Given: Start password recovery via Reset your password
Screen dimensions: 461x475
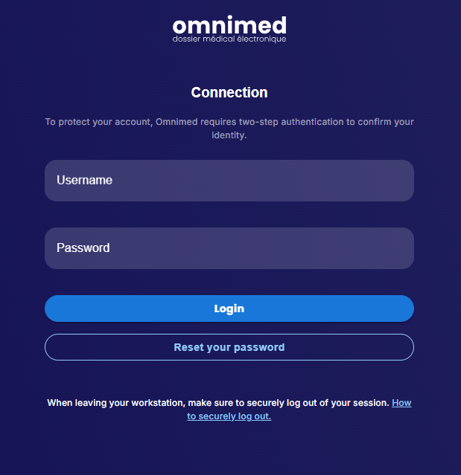Looking at the screenshot, I should point(229,347).
